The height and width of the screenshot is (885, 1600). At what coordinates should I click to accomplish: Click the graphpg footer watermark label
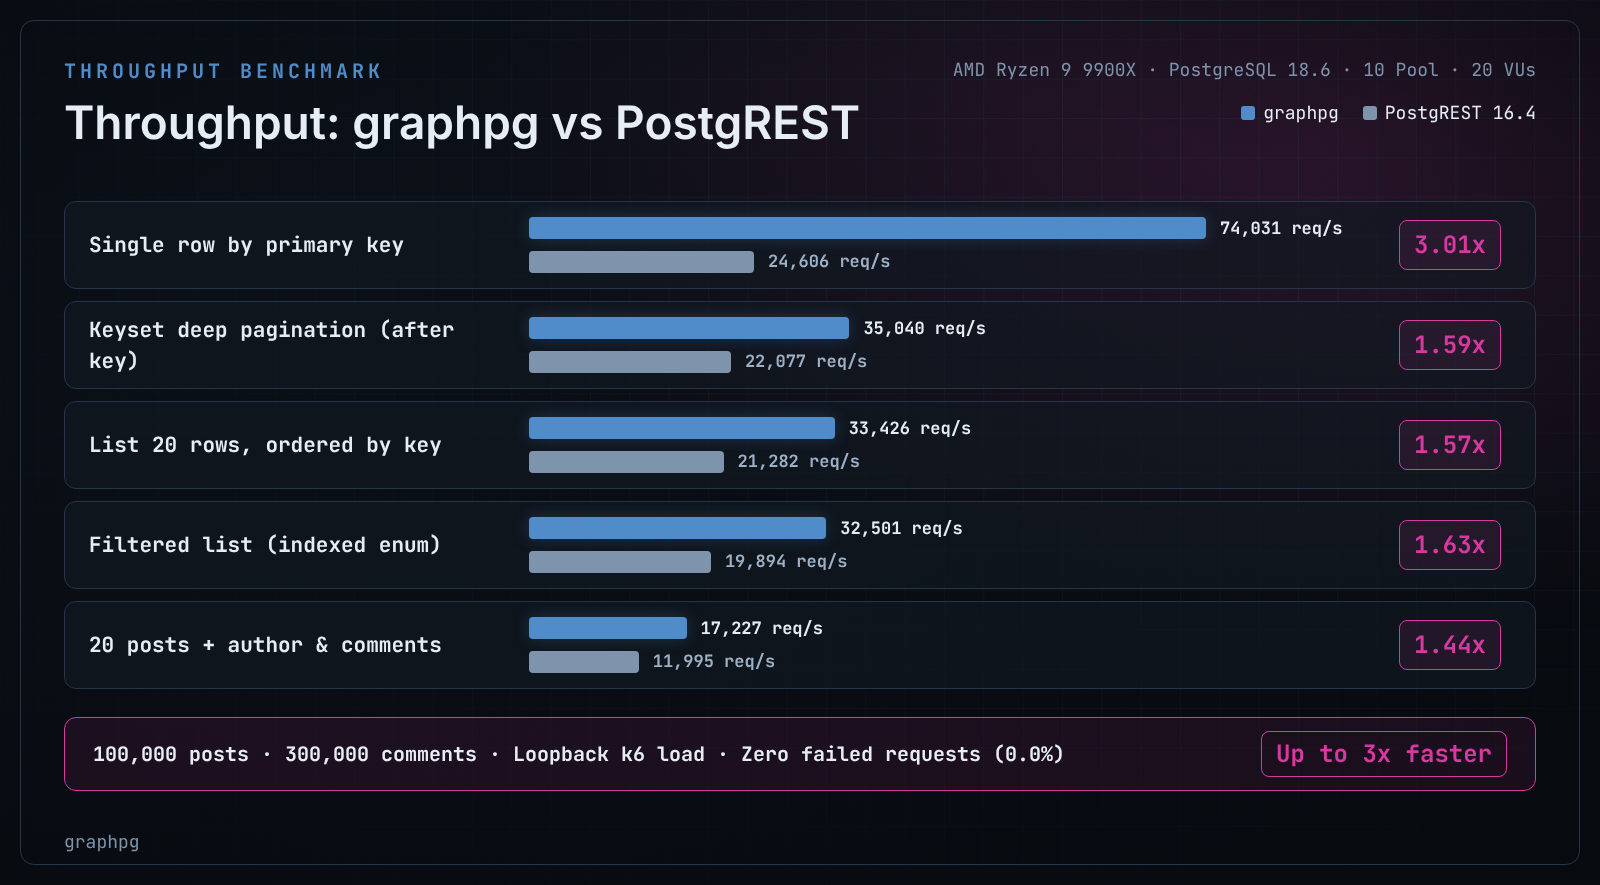click(x=102, y=842)
